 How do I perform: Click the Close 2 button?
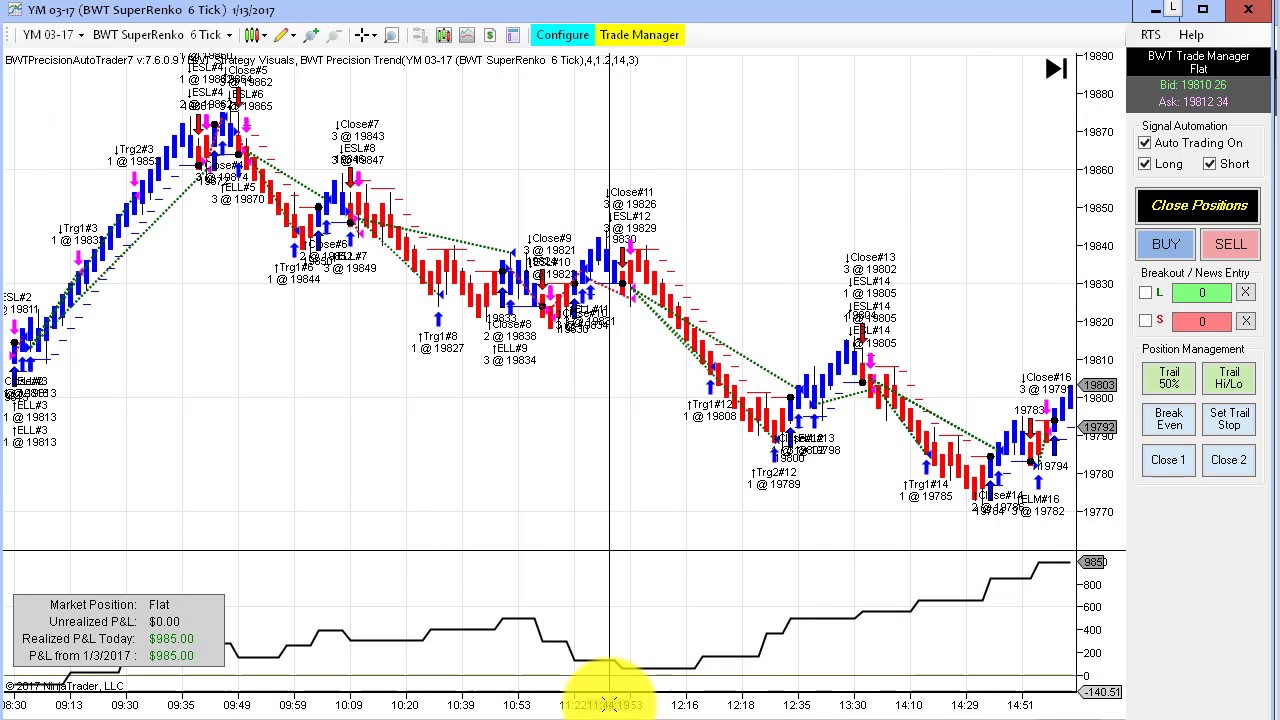click(1229, 460)
